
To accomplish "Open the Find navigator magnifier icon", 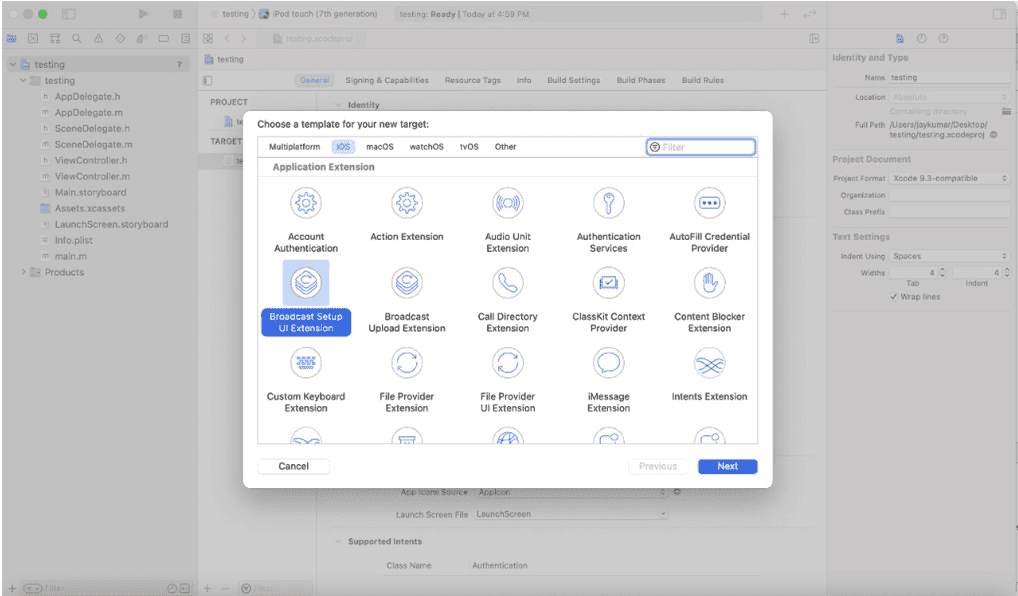I will tap(77, 38).
